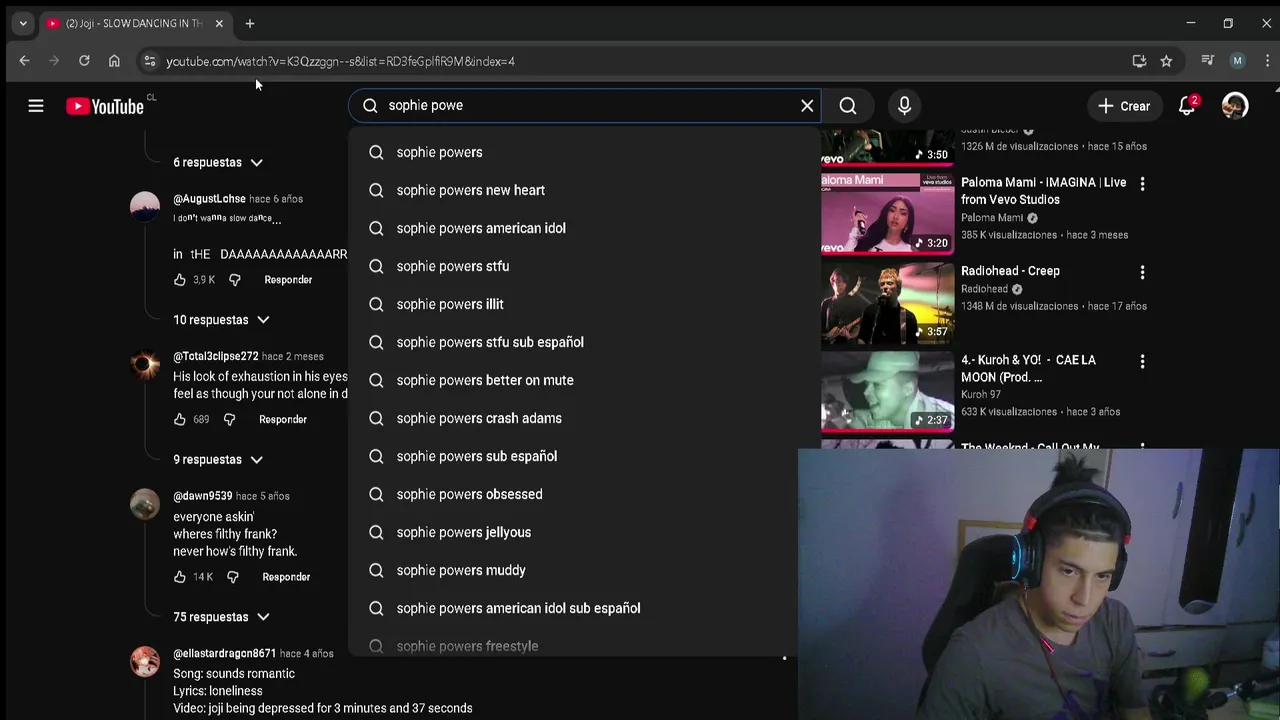Open "Radiohead - Creep" title link
The width and height of the screenshot is (1280, 720).
click(1010, 271)
